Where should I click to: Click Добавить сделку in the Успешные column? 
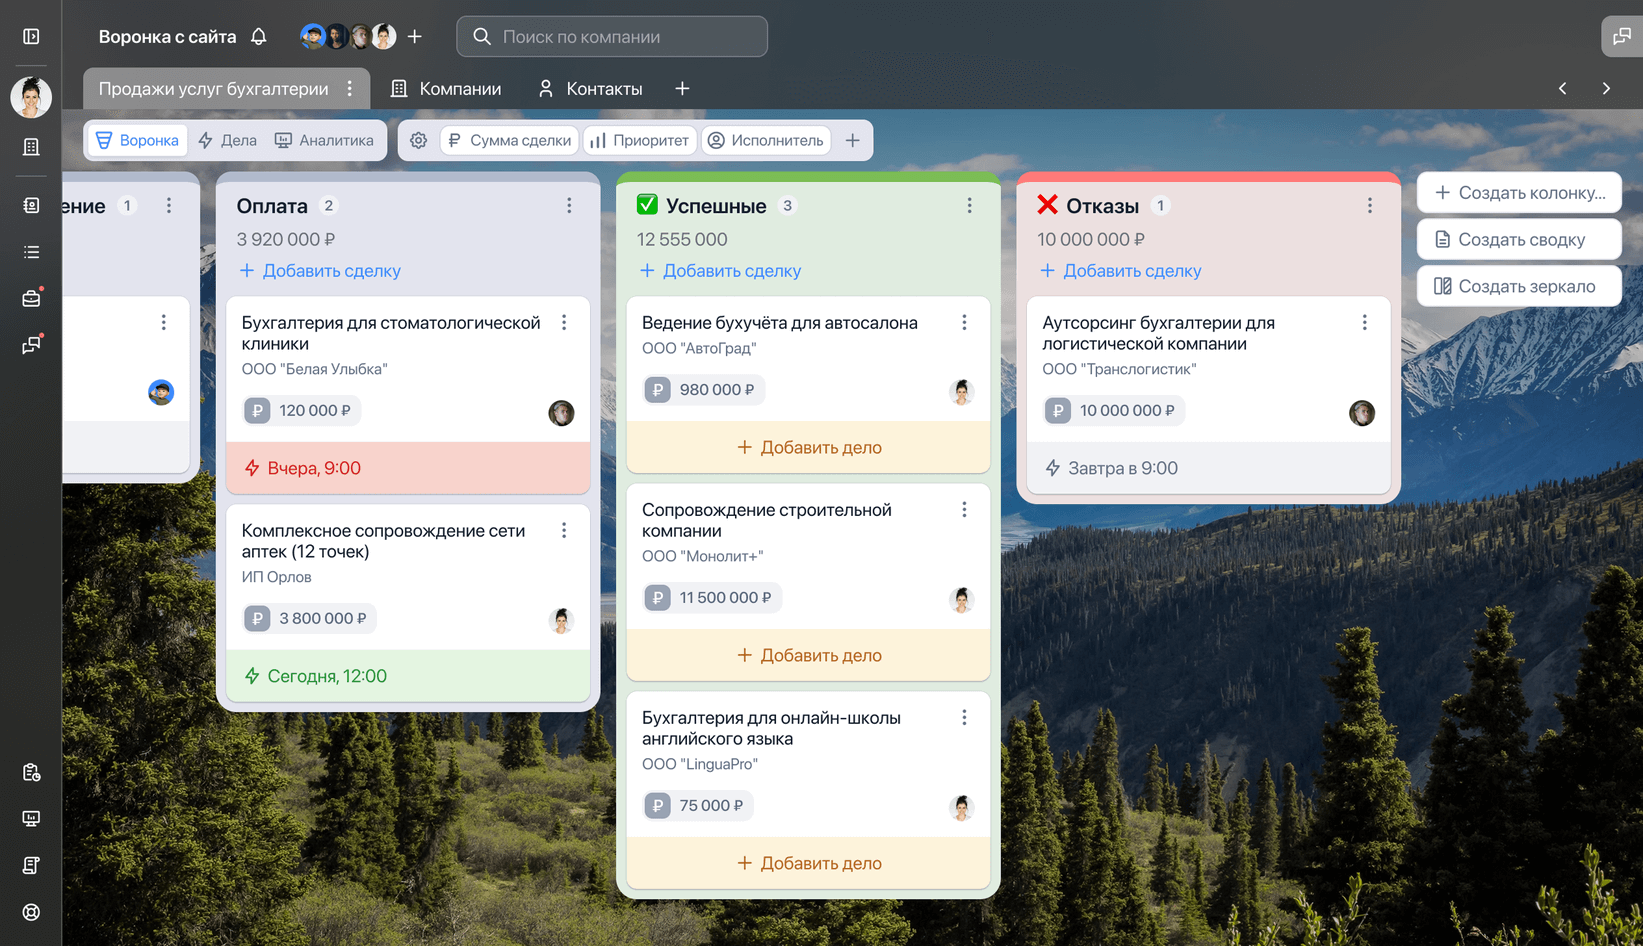pyautogui.click(x=720, y=271)
